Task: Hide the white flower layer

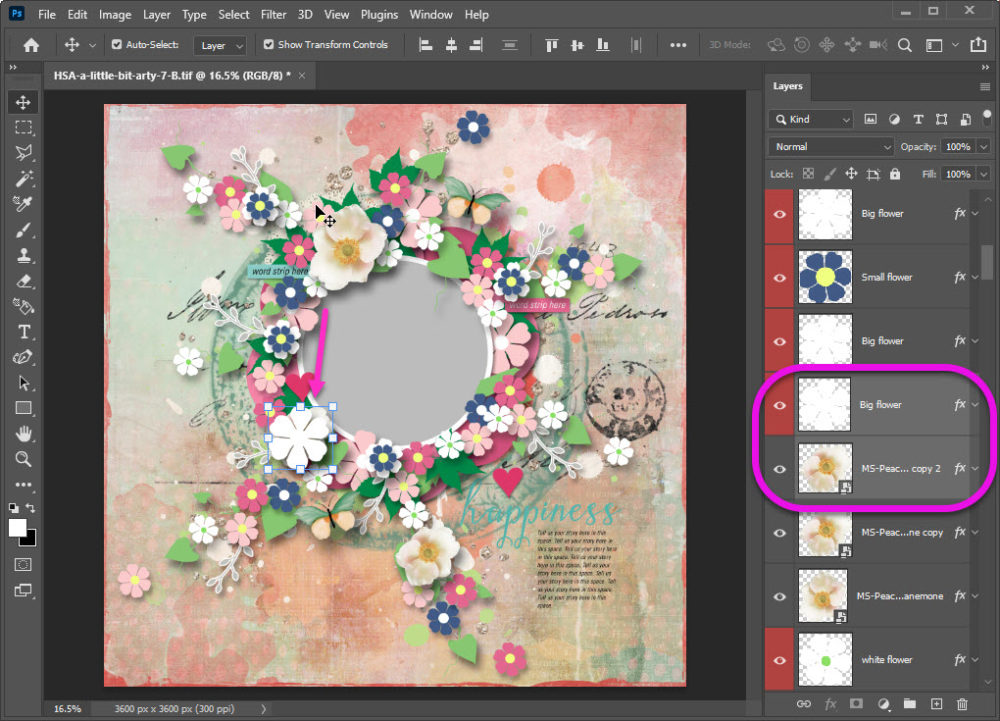Action: pyautogui.click(x=779, y=660)
